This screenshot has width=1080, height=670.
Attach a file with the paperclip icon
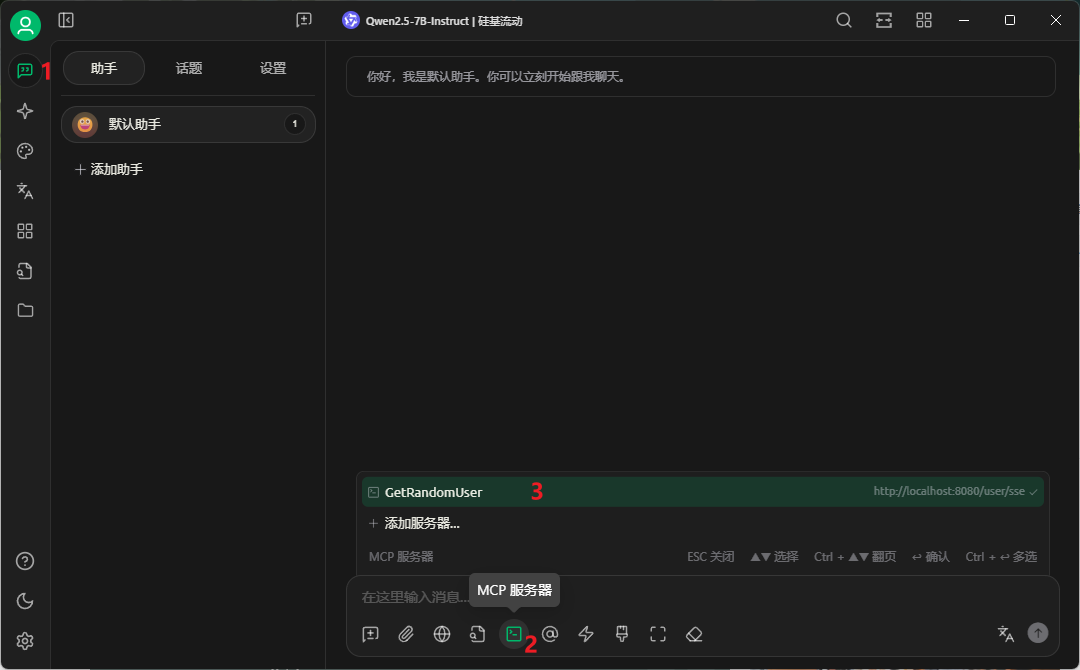(406, 634)
